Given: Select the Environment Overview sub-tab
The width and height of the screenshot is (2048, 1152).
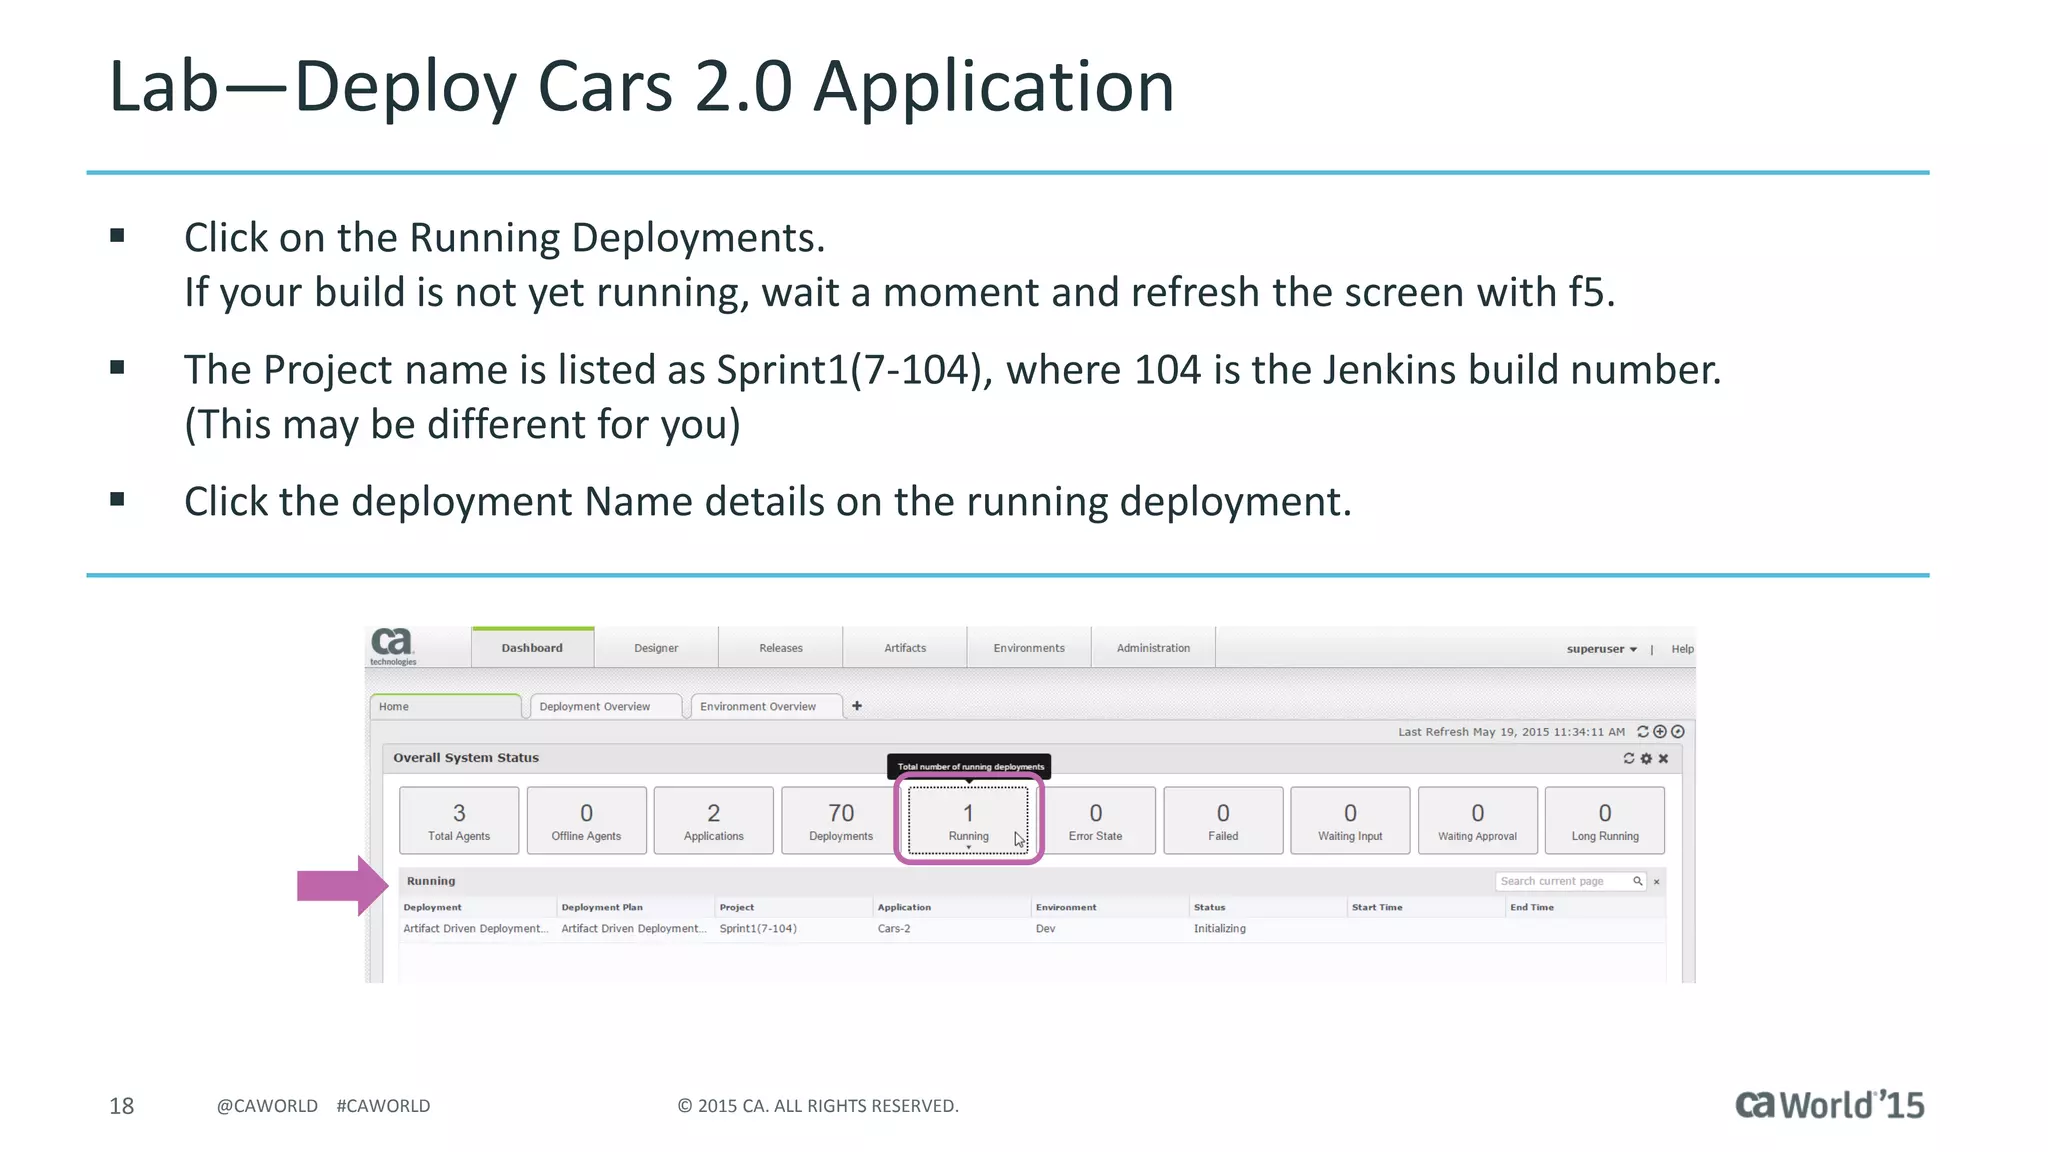Looking at the screenshot, I should [767, 706].
